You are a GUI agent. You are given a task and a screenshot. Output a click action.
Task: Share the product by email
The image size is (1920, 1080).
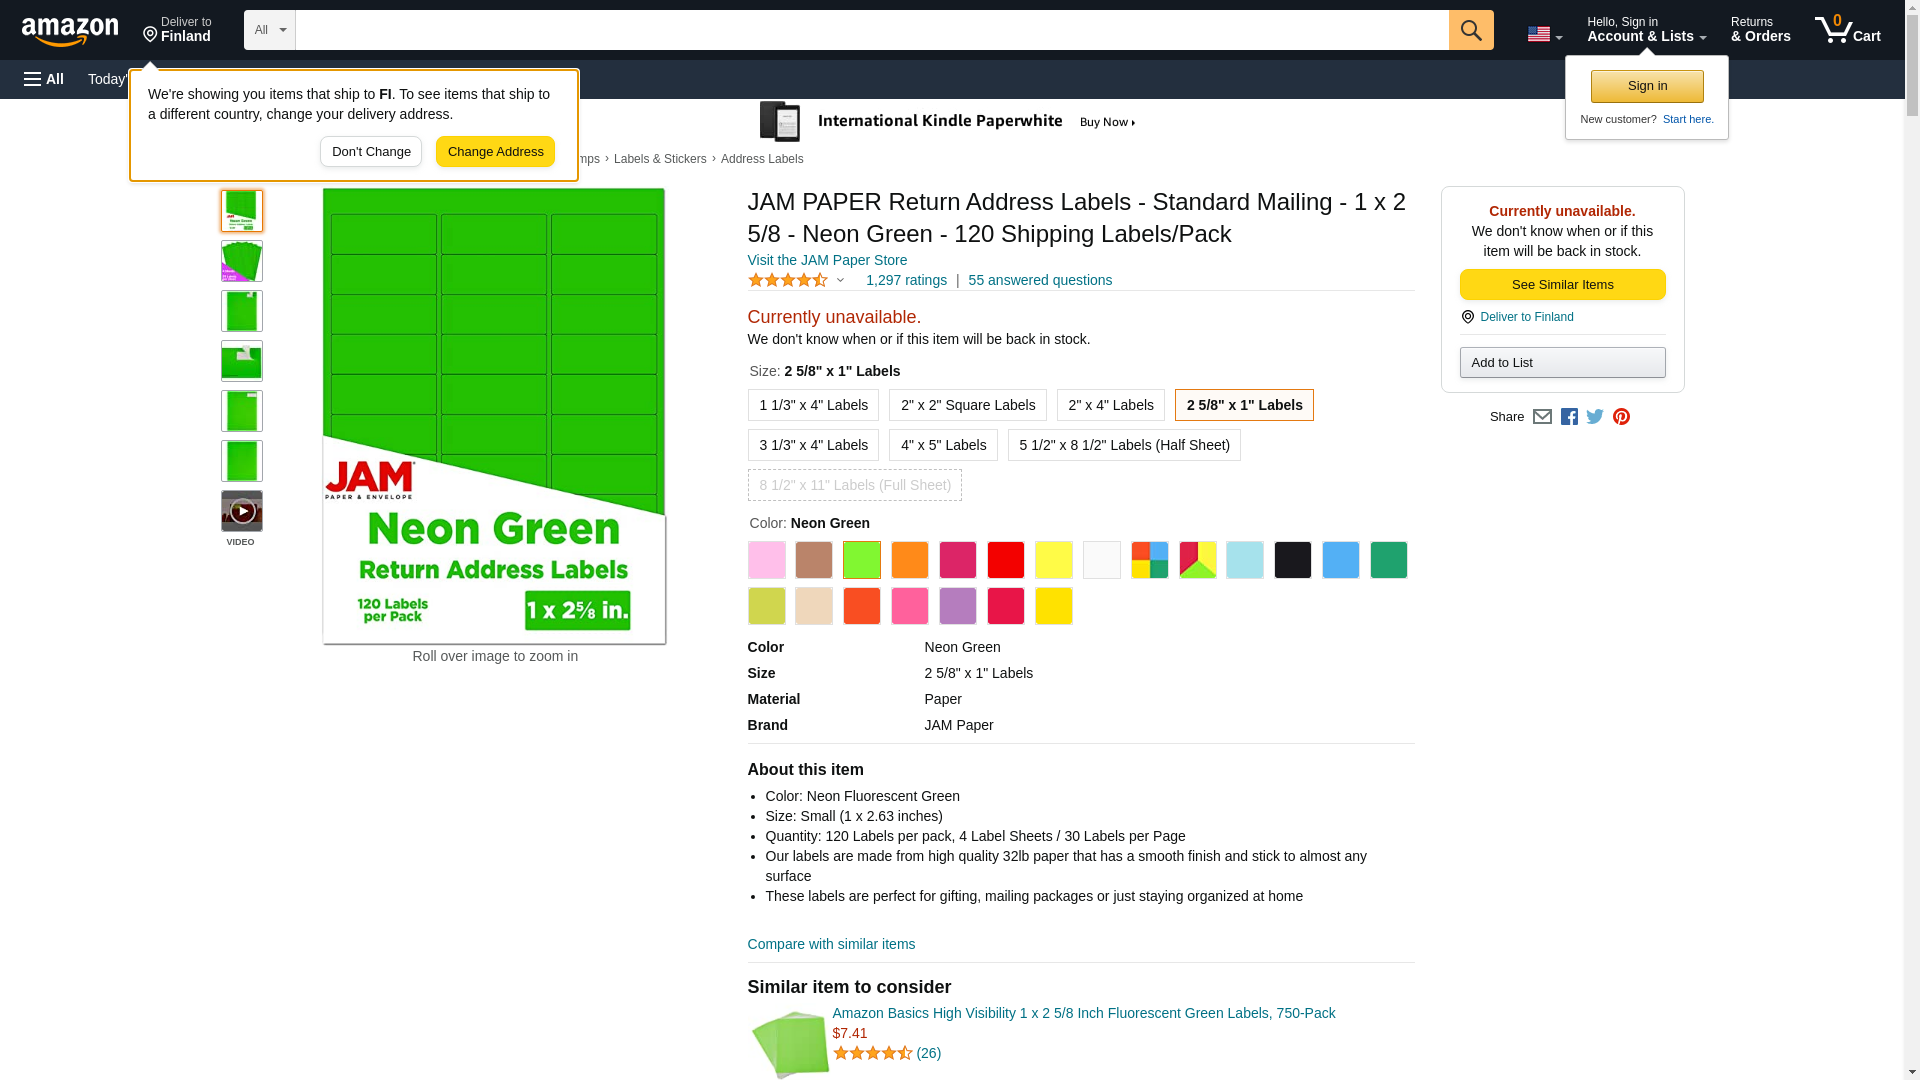(1542, 417)
